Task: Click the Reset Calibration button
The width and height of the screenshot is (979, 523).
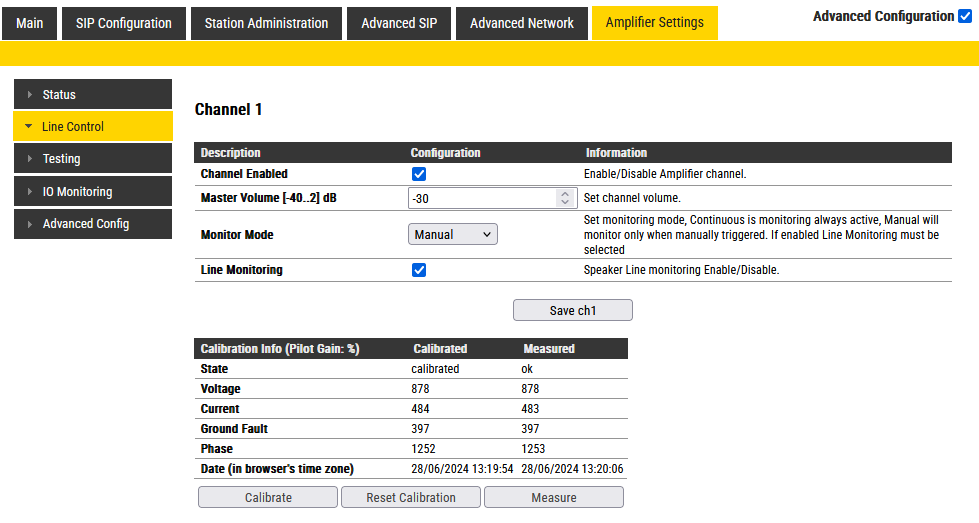Action: [410, 497]
